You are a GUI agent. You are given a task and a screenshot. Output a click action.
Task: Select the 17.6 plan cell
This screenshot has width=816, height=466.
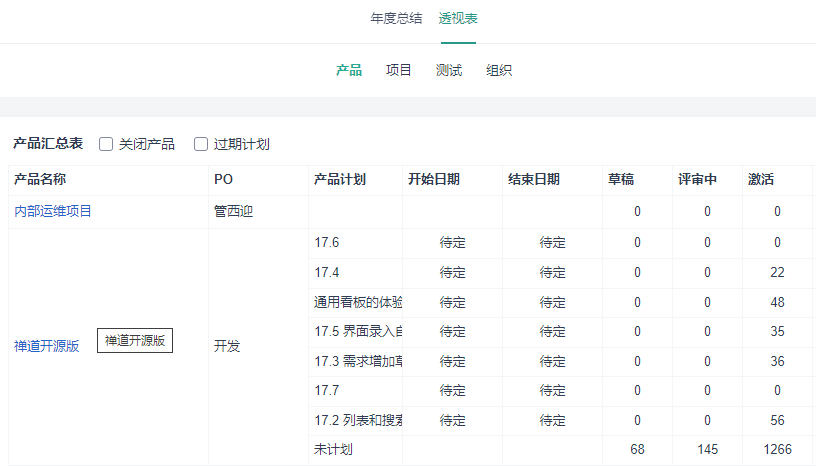(x=327, y=243)
